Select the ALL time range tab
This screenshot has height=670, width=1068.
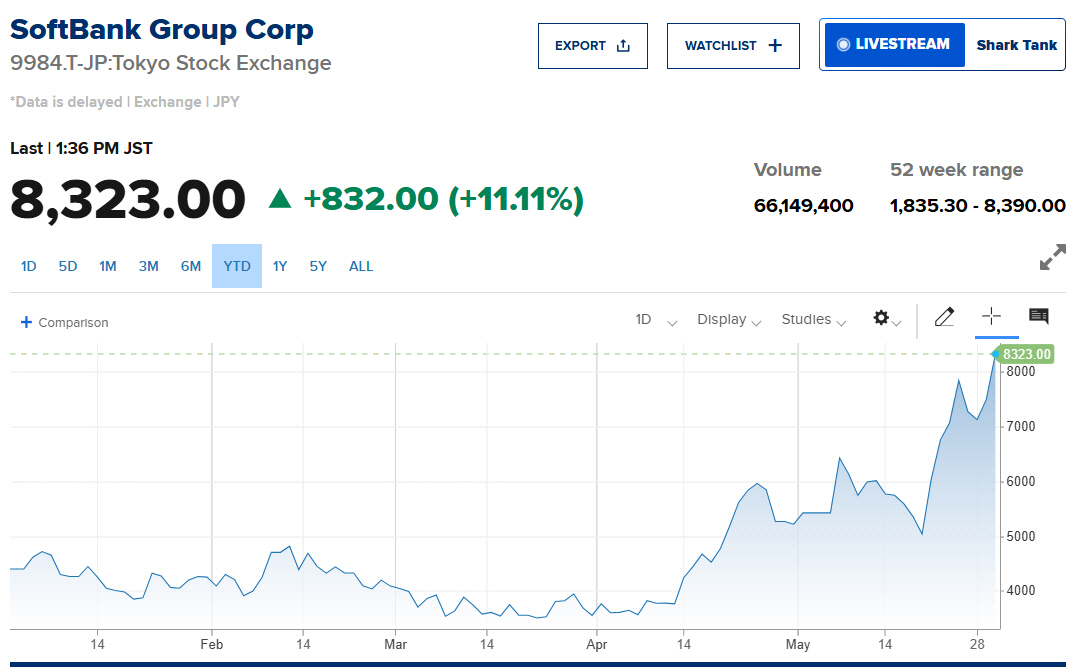click(x=361, y=266)
